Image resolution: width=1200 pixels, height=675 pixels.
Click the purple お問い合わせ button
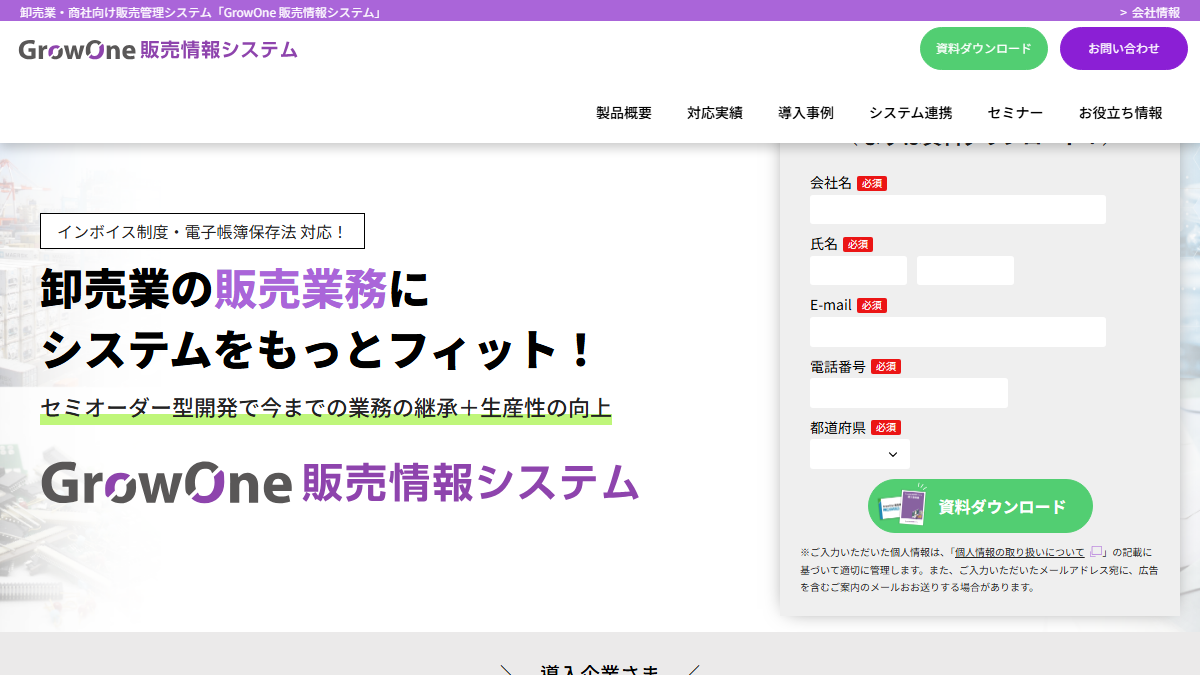(1124, 48)
